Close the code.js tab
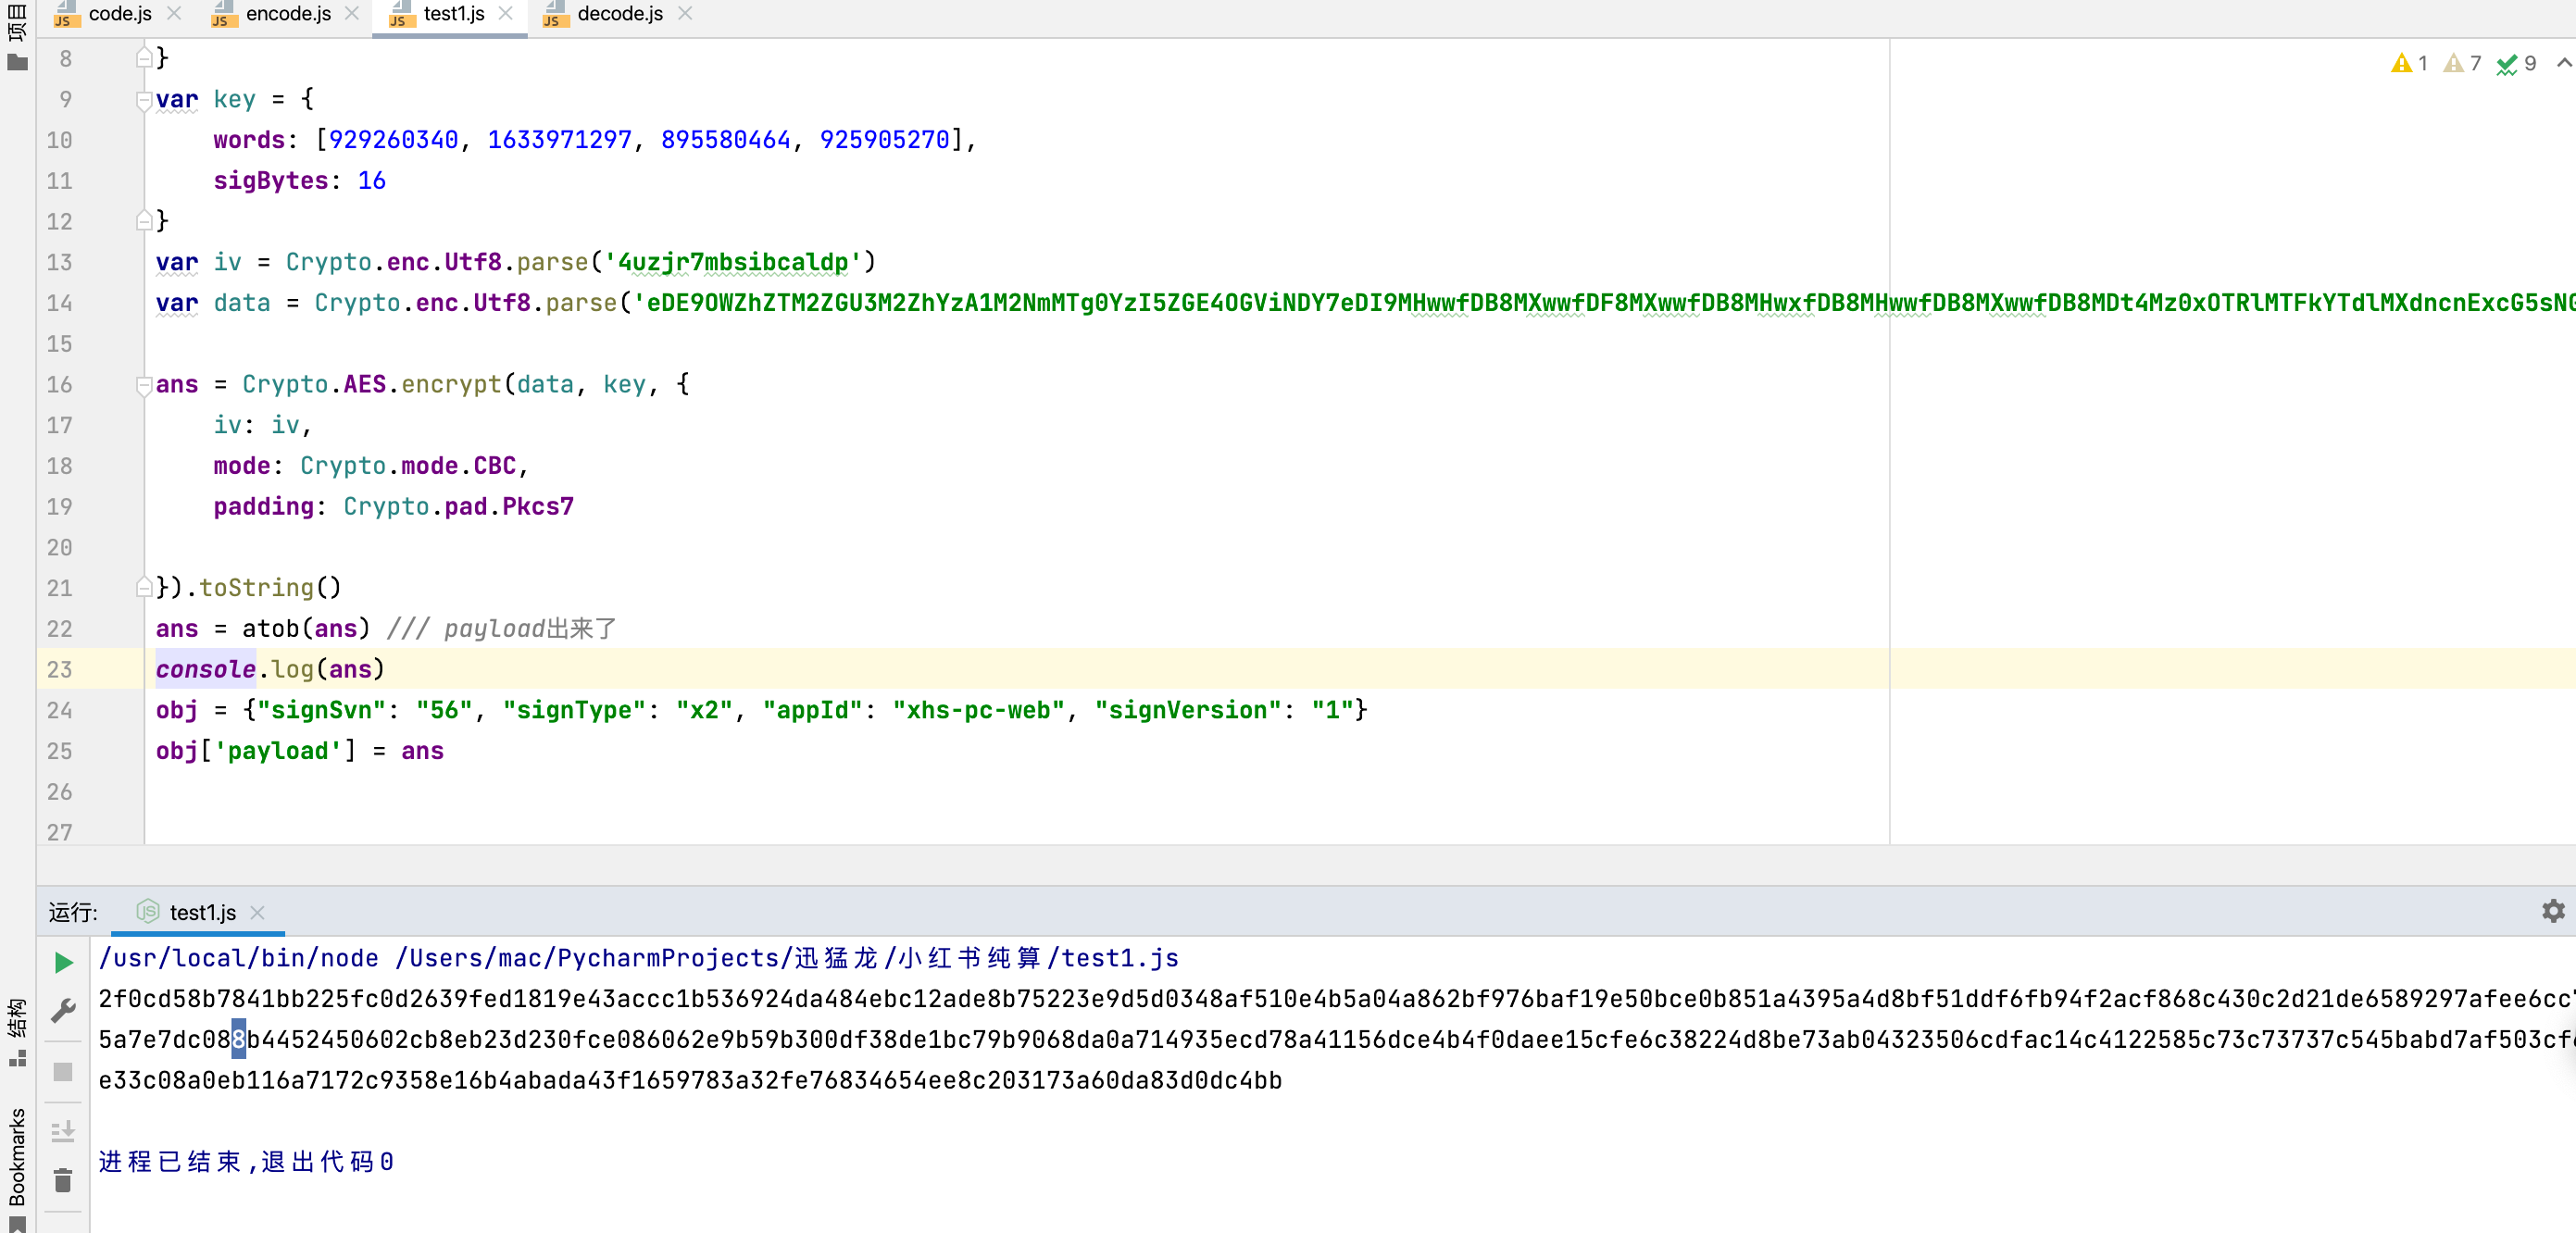Viewport: 2576px width, 1233px height. click(174, 14)
